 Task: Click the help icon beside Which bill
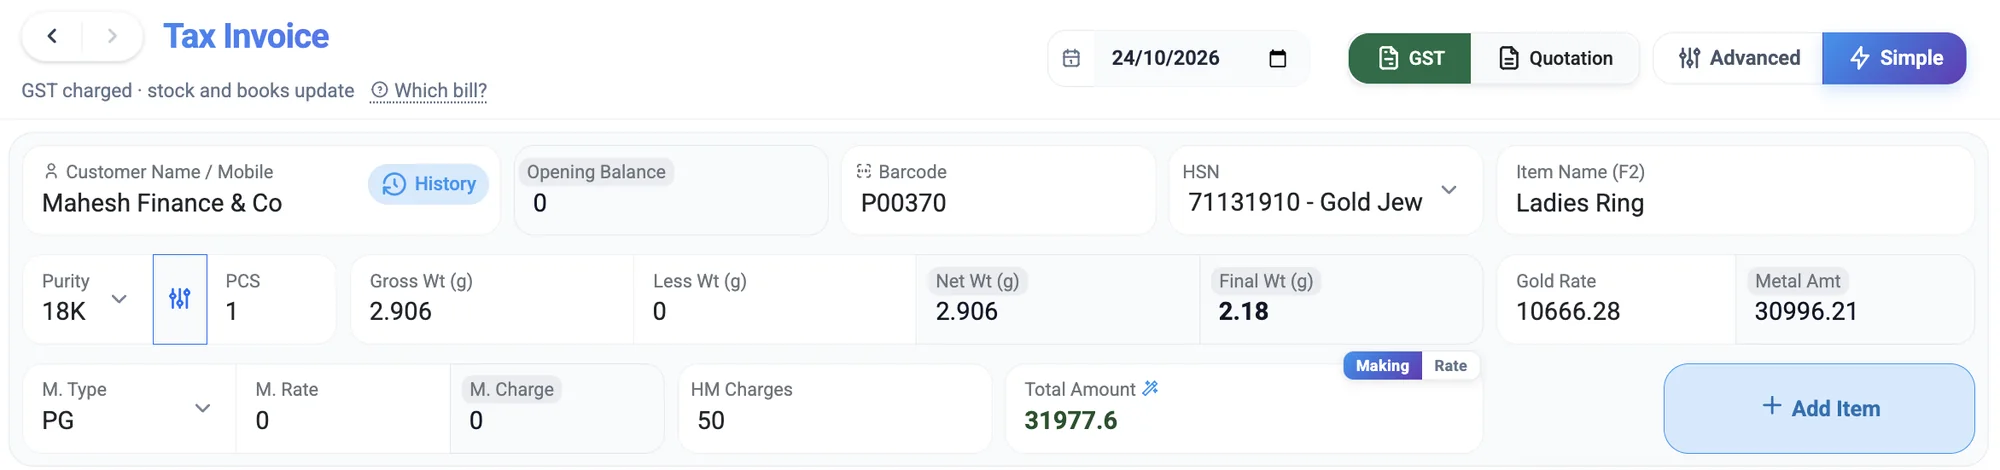pos(379,90)
